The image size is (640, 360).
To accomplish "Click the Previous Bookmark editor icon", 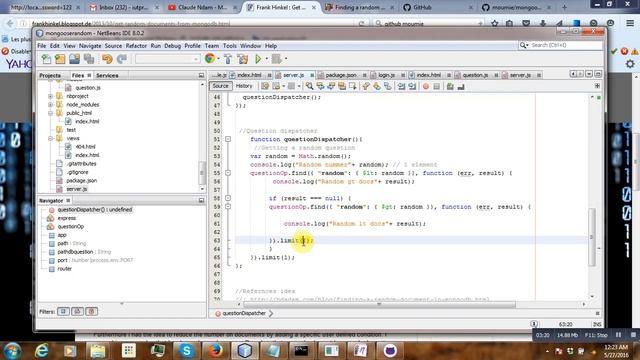I will (x=366, y=86).
